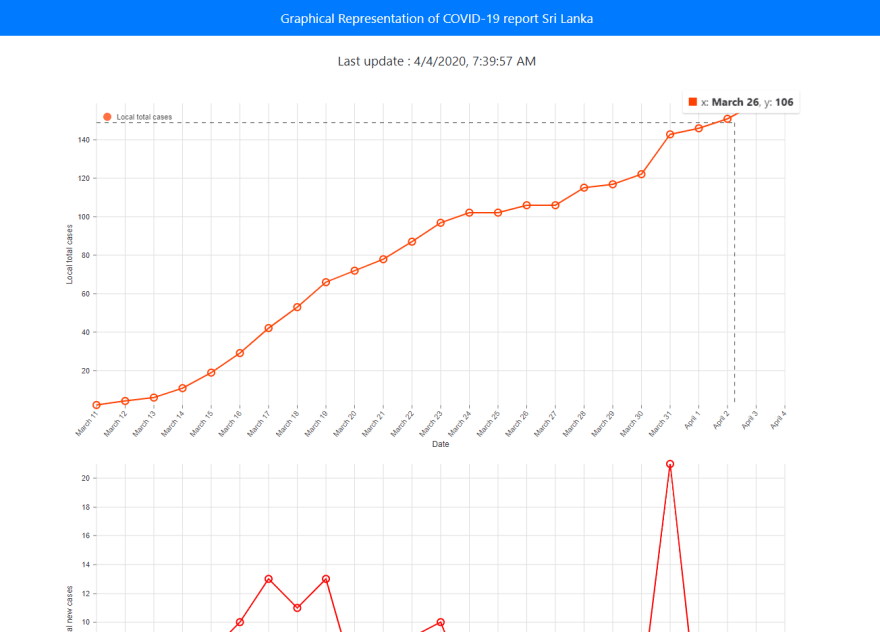Image resolution: width=880 pixels, height=632 pixels.
Task: Click the tooltip showing x: March 26, y: 106
Action: point(741,102)
